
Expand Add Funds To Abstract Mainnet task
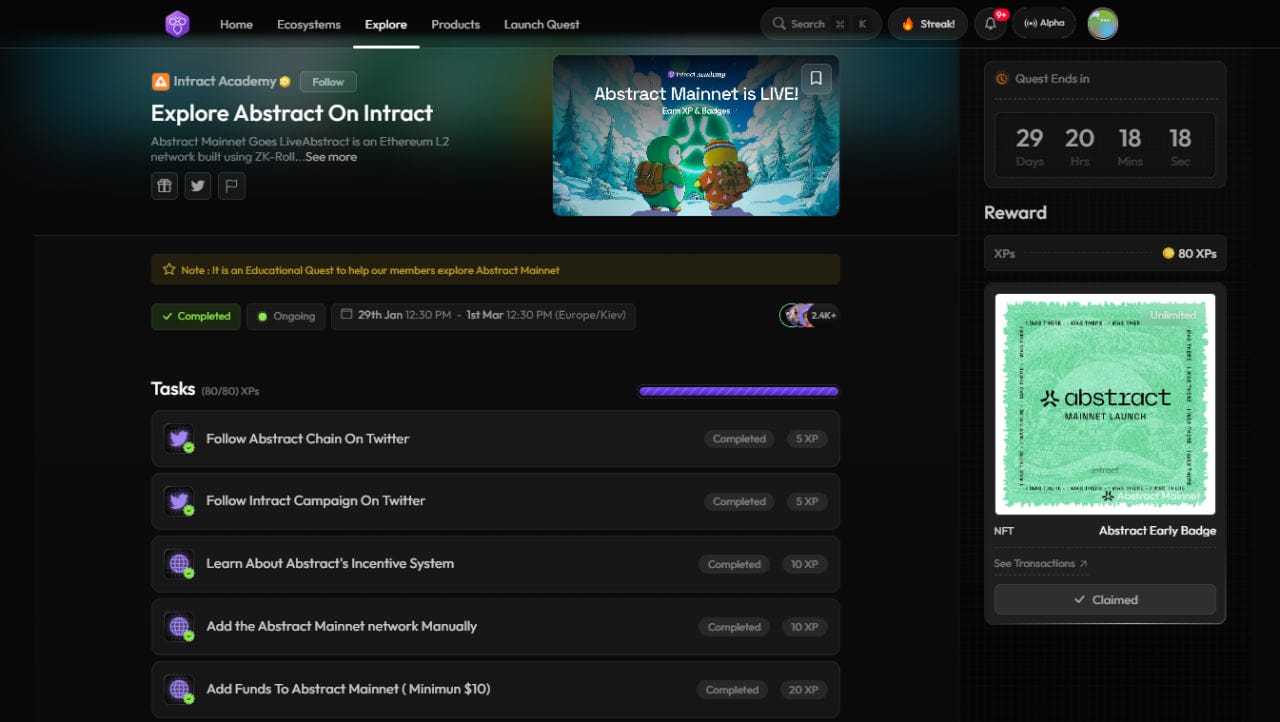495,689
